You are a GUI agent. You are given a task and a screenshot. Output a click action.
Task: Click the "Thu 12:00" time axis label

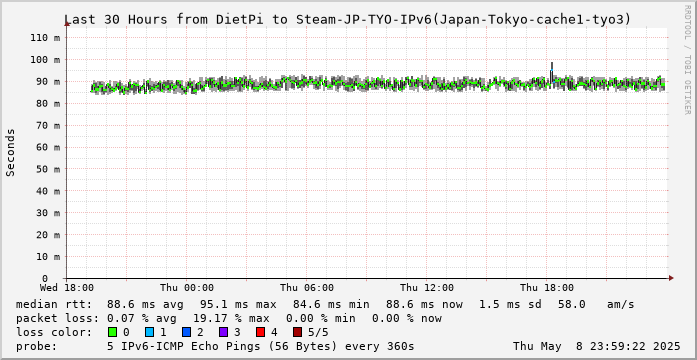[x=427, y=288]
